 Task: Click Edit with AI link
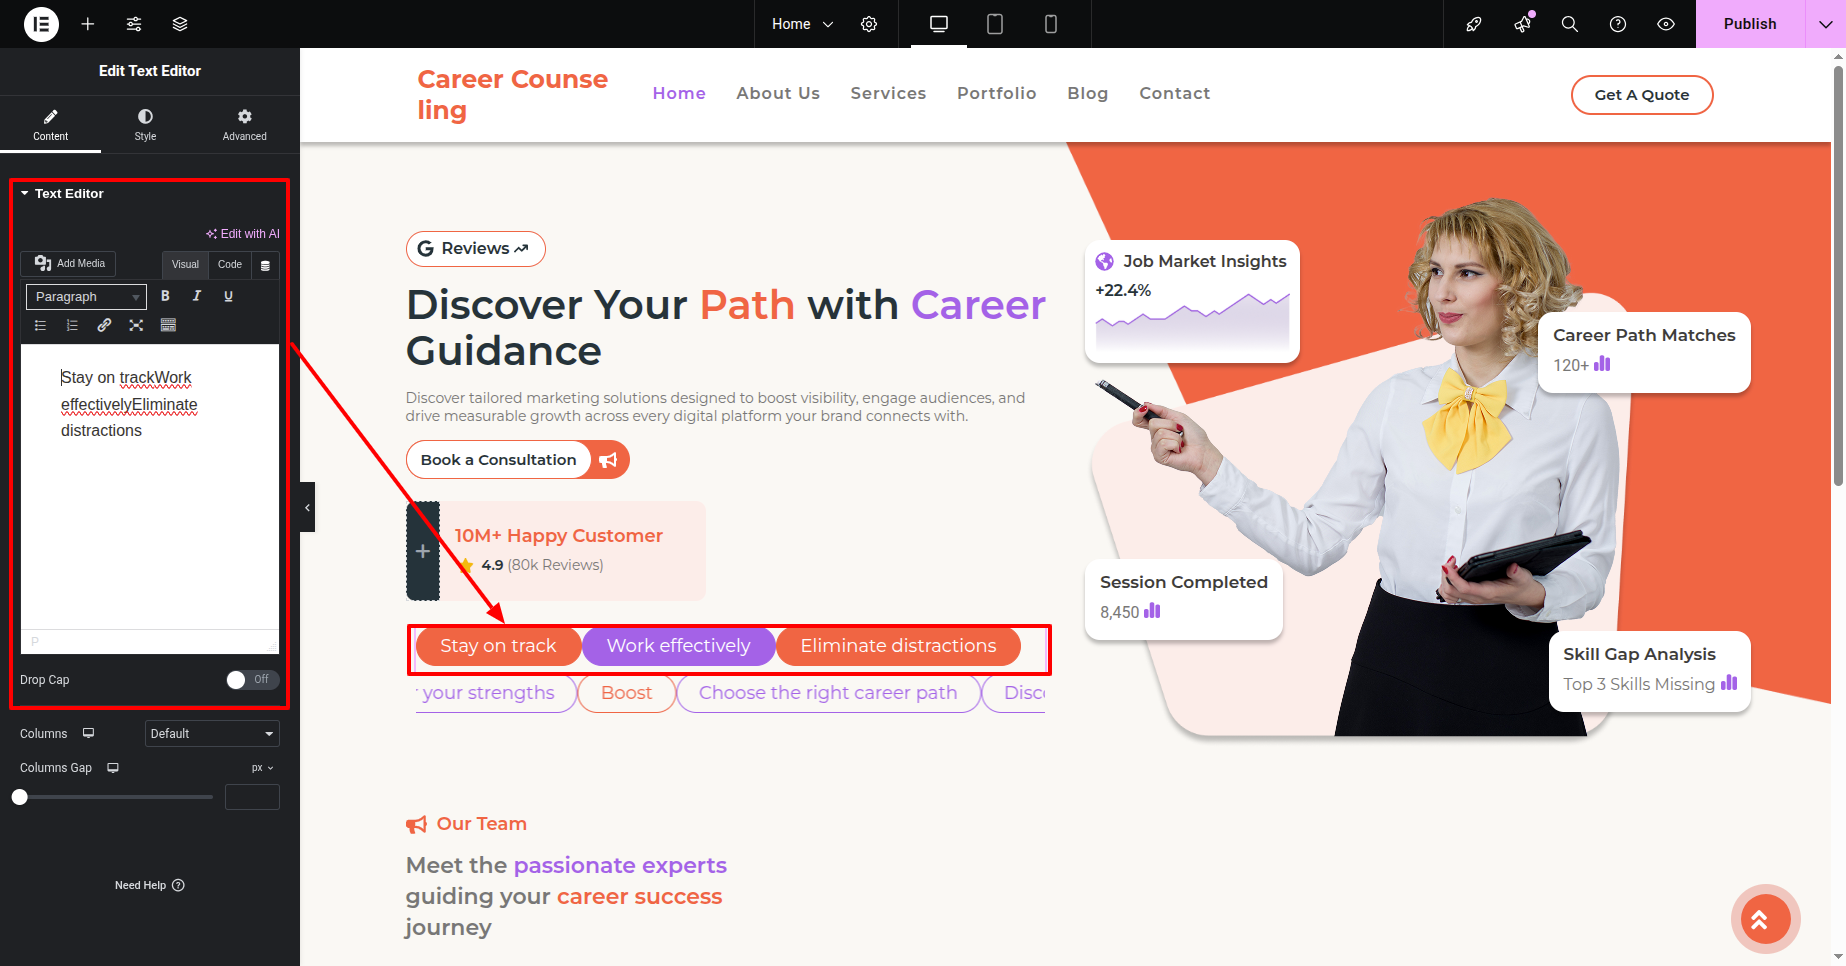(243, 234)
